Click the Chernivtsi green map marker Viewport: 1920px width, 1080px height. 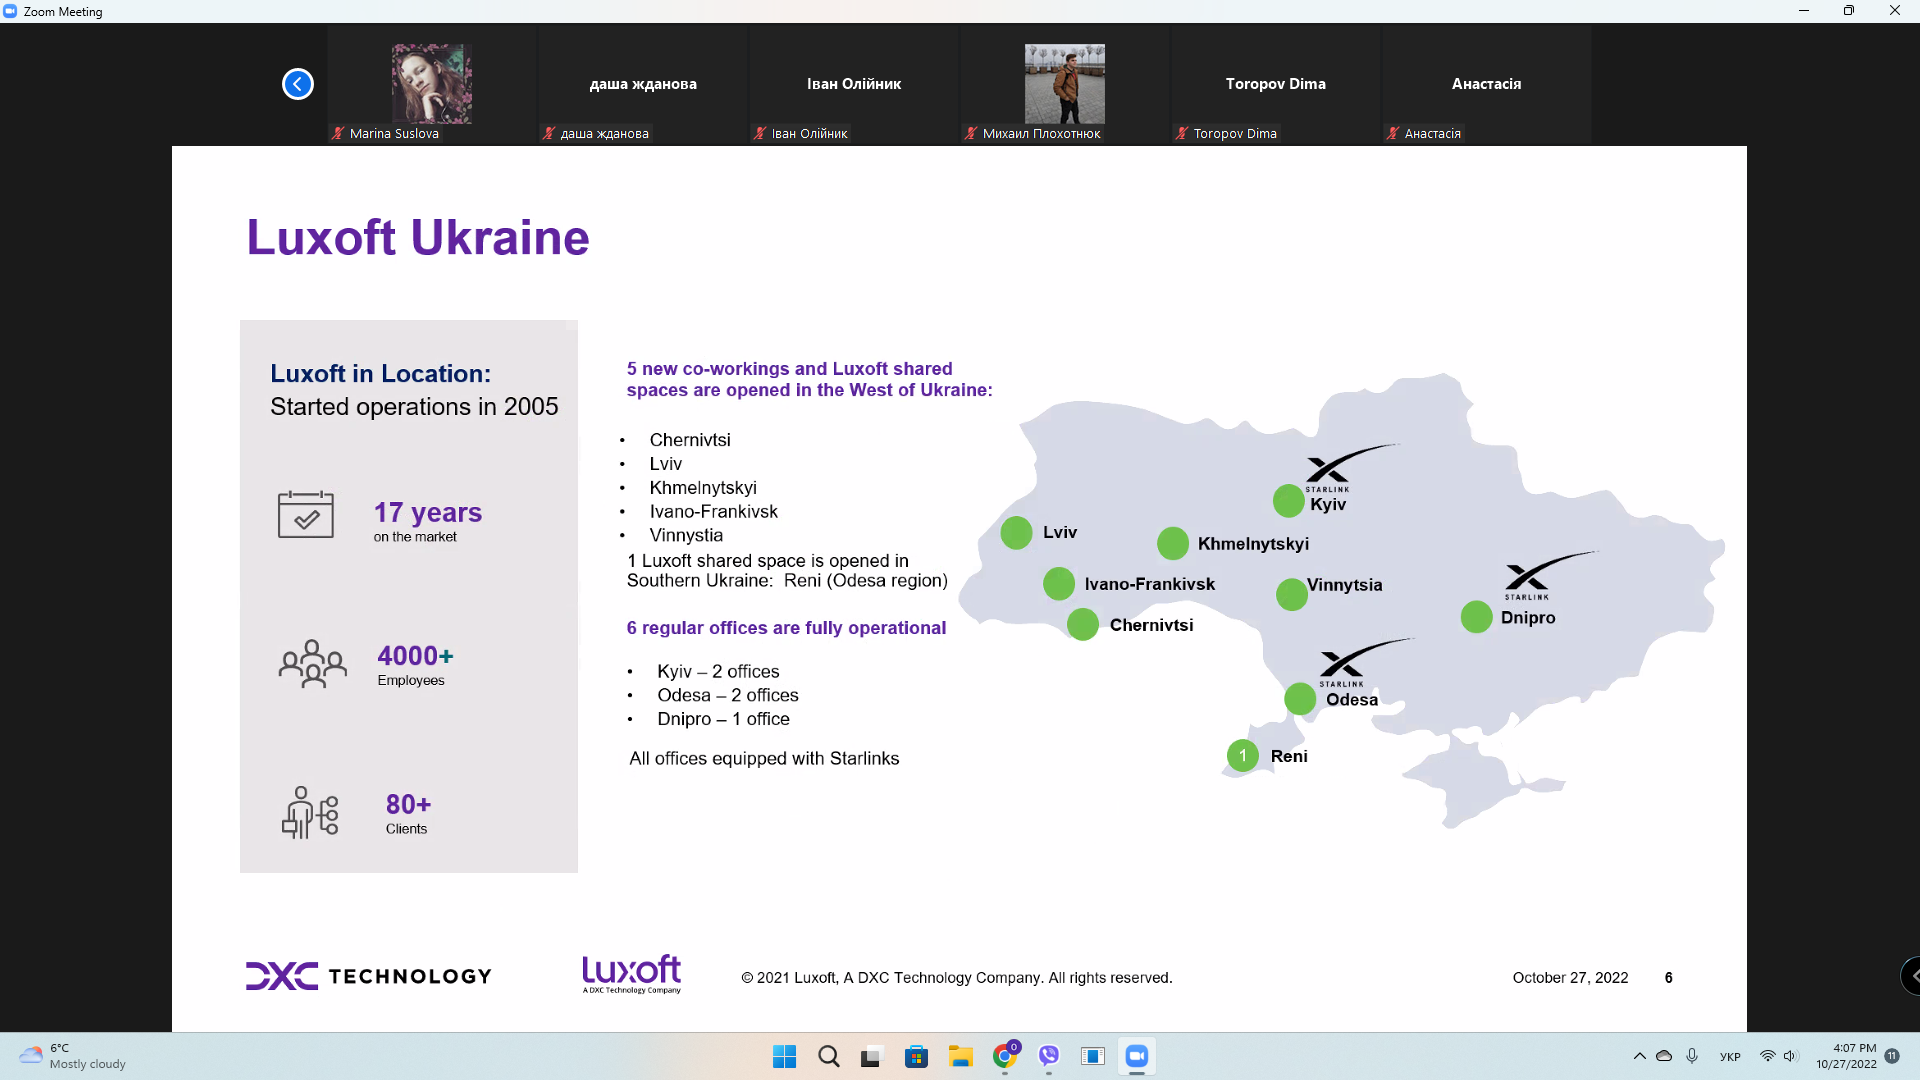pos(1083,625)
